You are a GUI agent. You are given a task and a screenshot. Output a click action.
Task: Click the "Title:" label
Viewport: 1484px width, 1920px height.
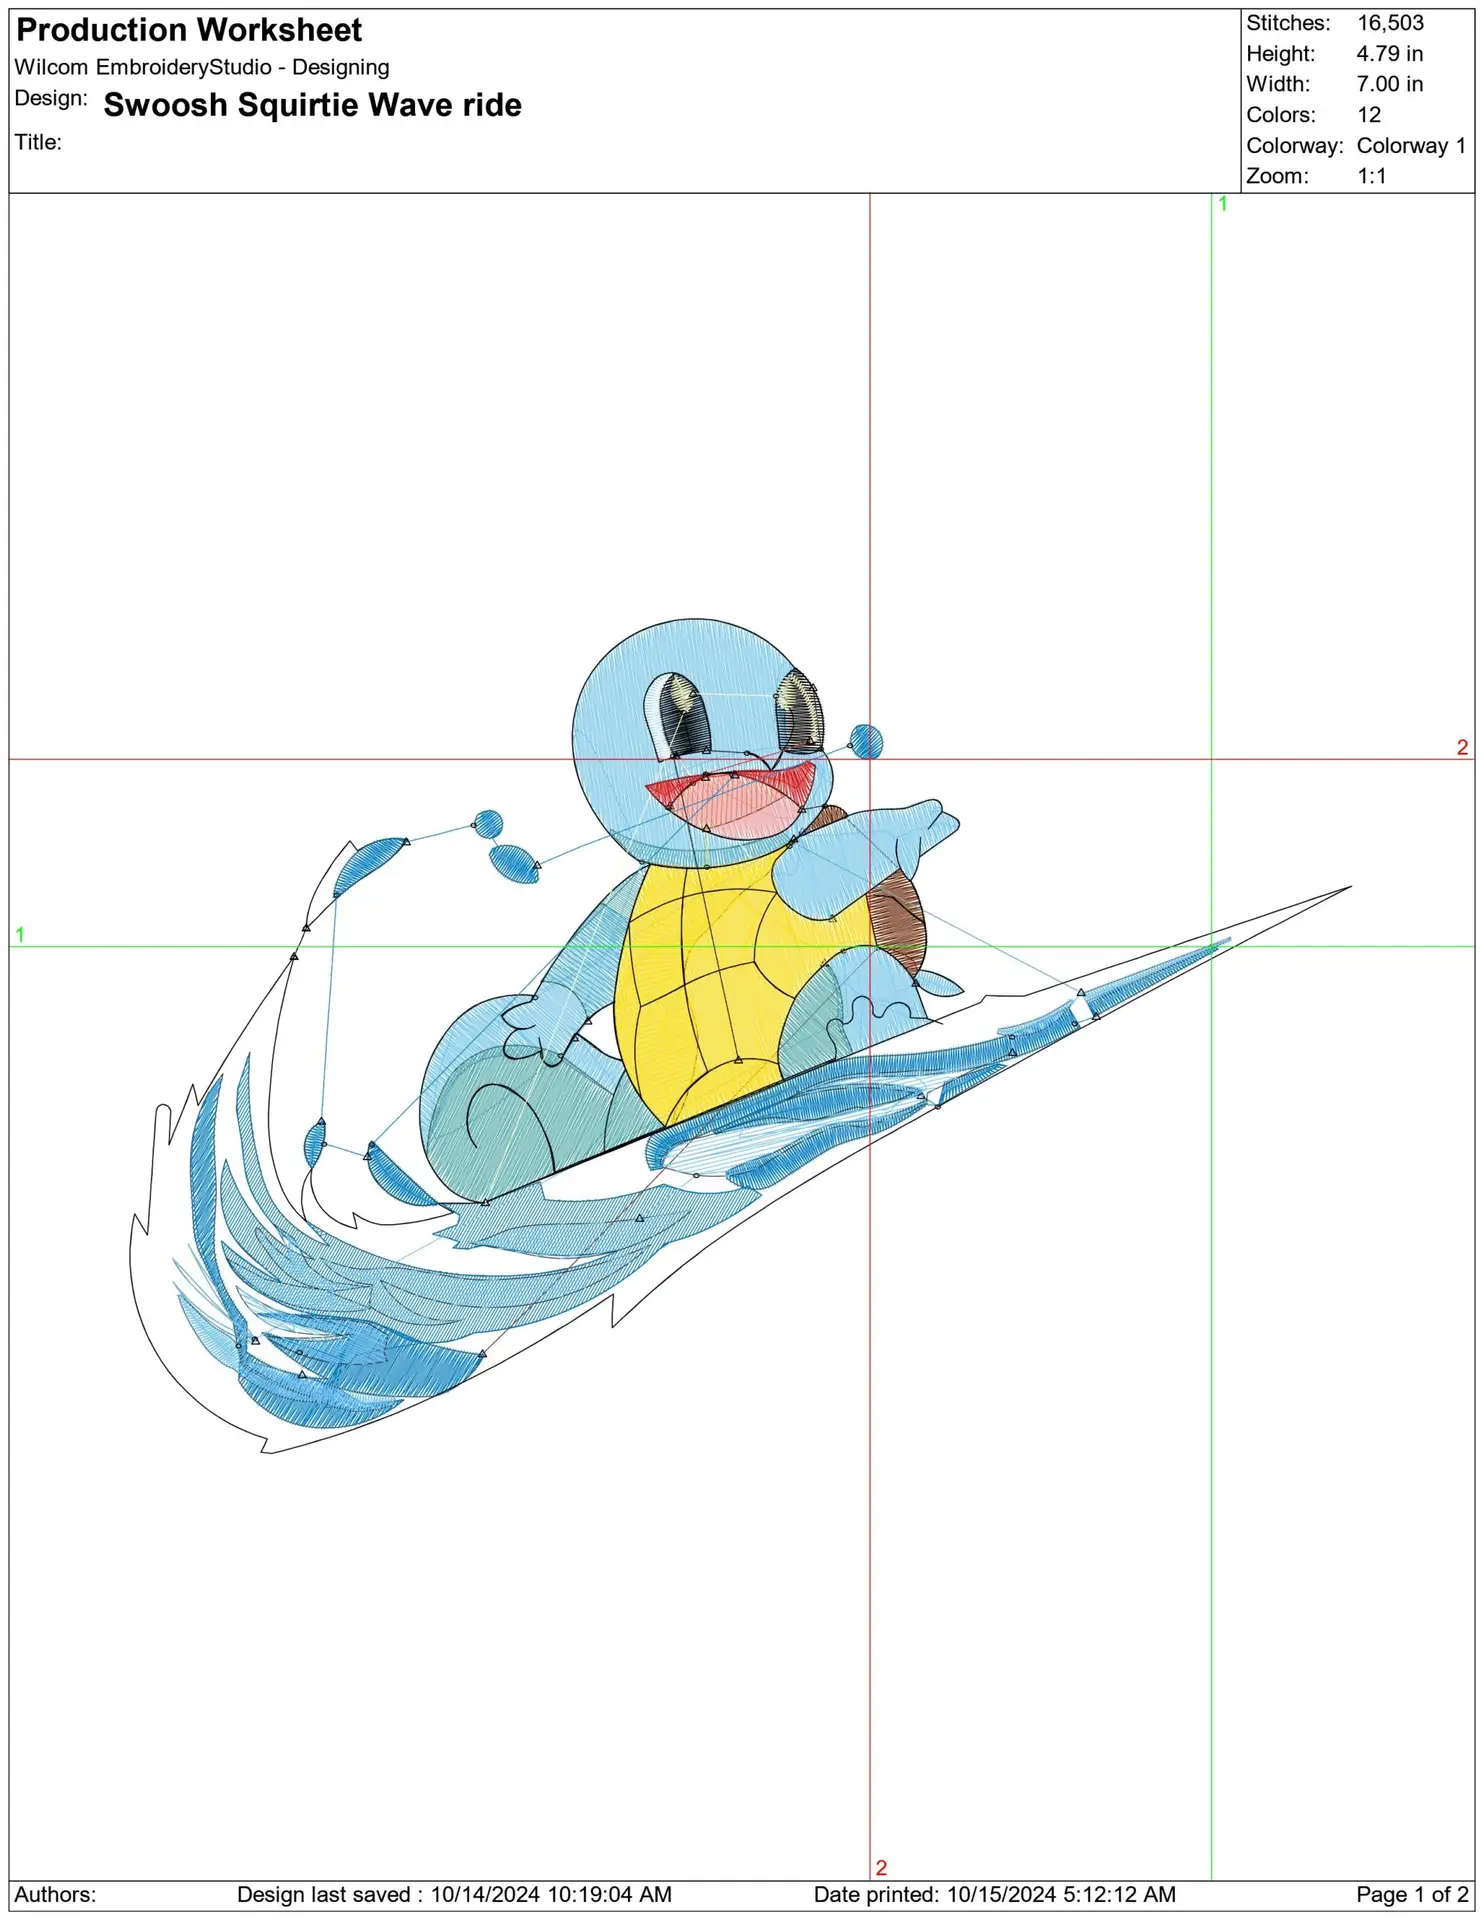coord(38,142)
